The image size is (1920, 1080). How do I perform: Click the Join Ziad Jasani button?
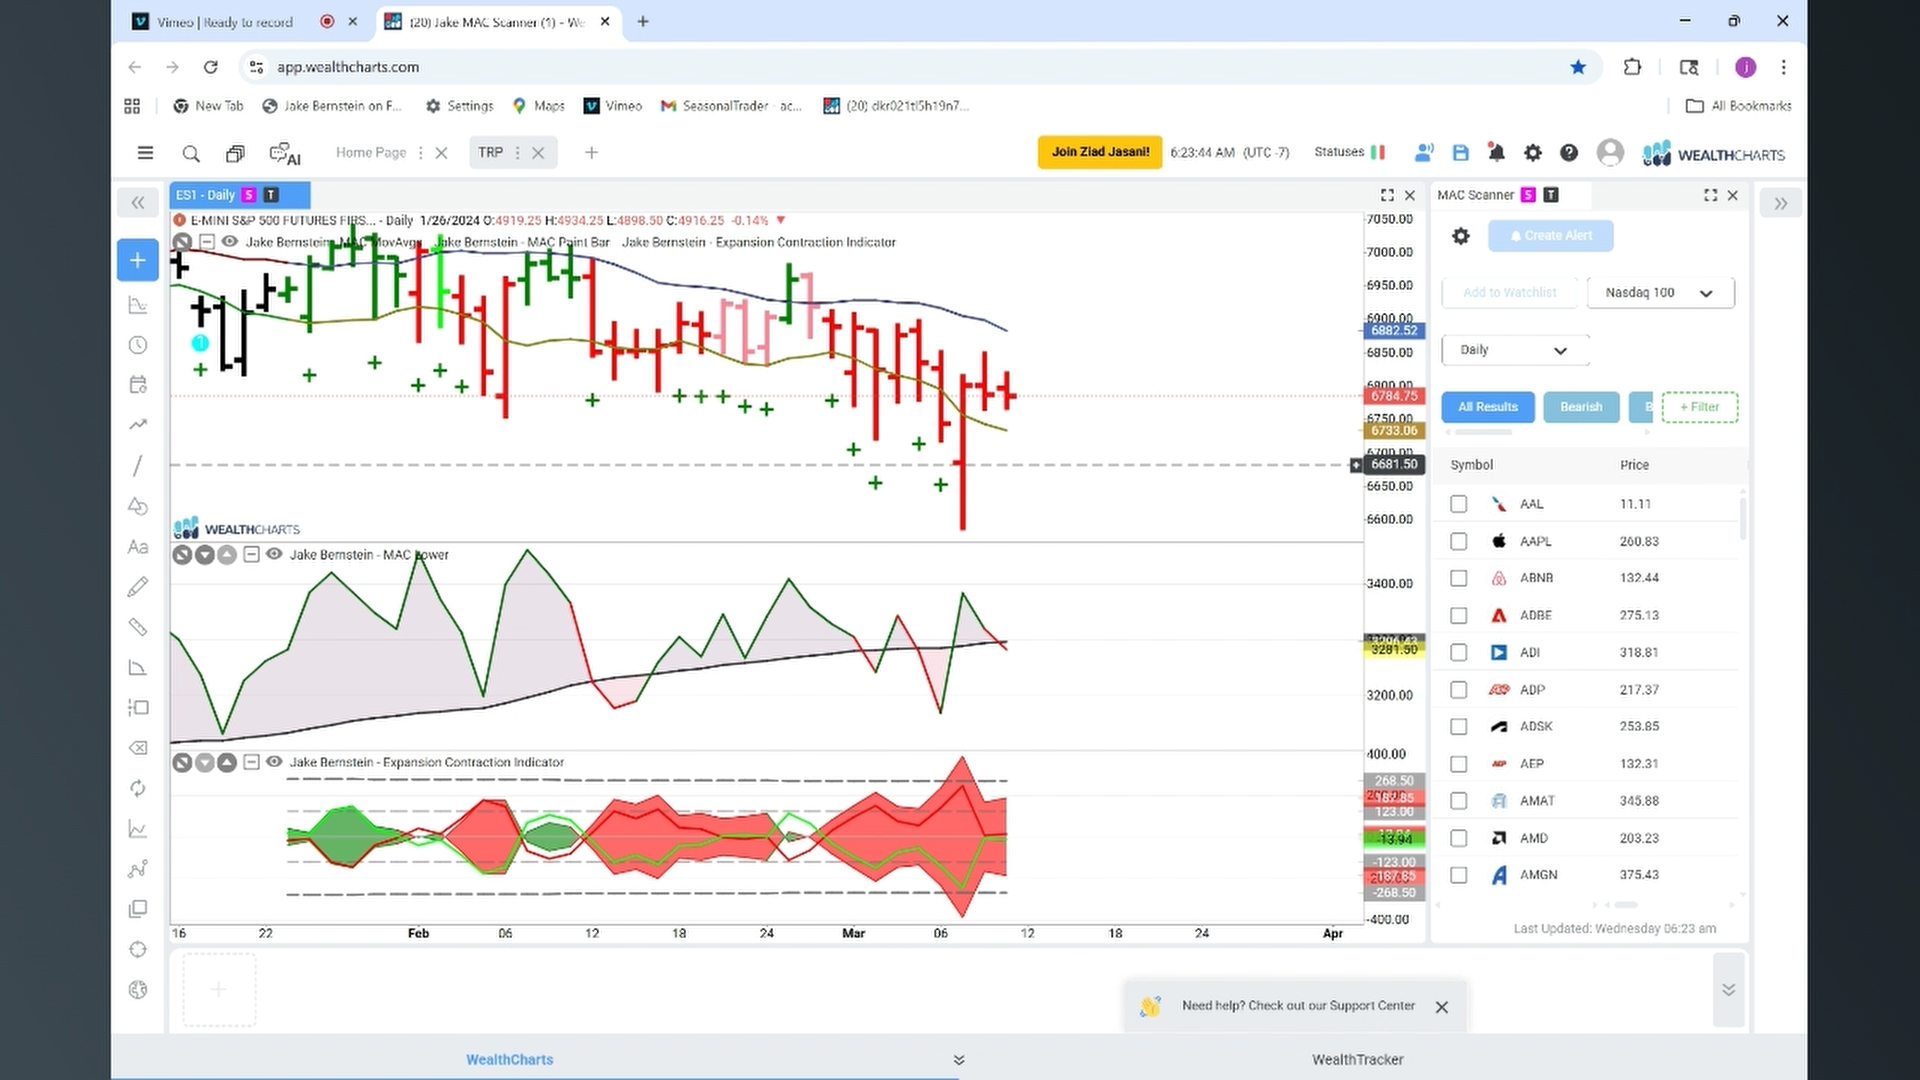point(1100,152)
